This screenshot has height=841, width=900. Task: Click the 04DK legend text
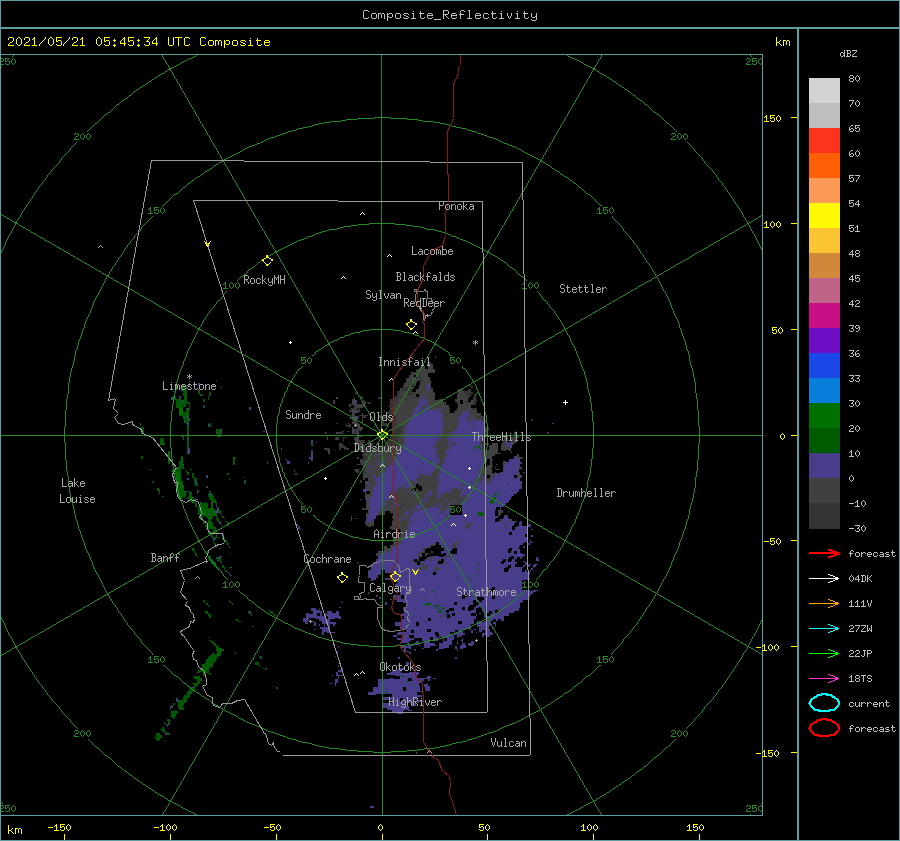click(x=860, y=579)
